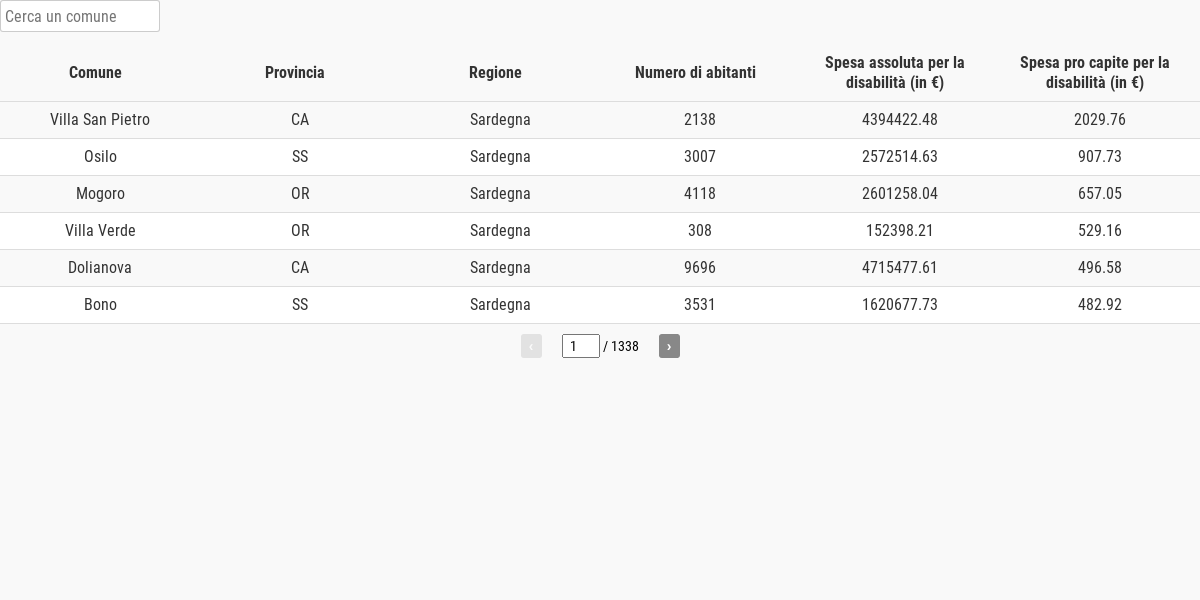Select the Osilo comune cell
1200x600 pixels.
coord(100,157)
